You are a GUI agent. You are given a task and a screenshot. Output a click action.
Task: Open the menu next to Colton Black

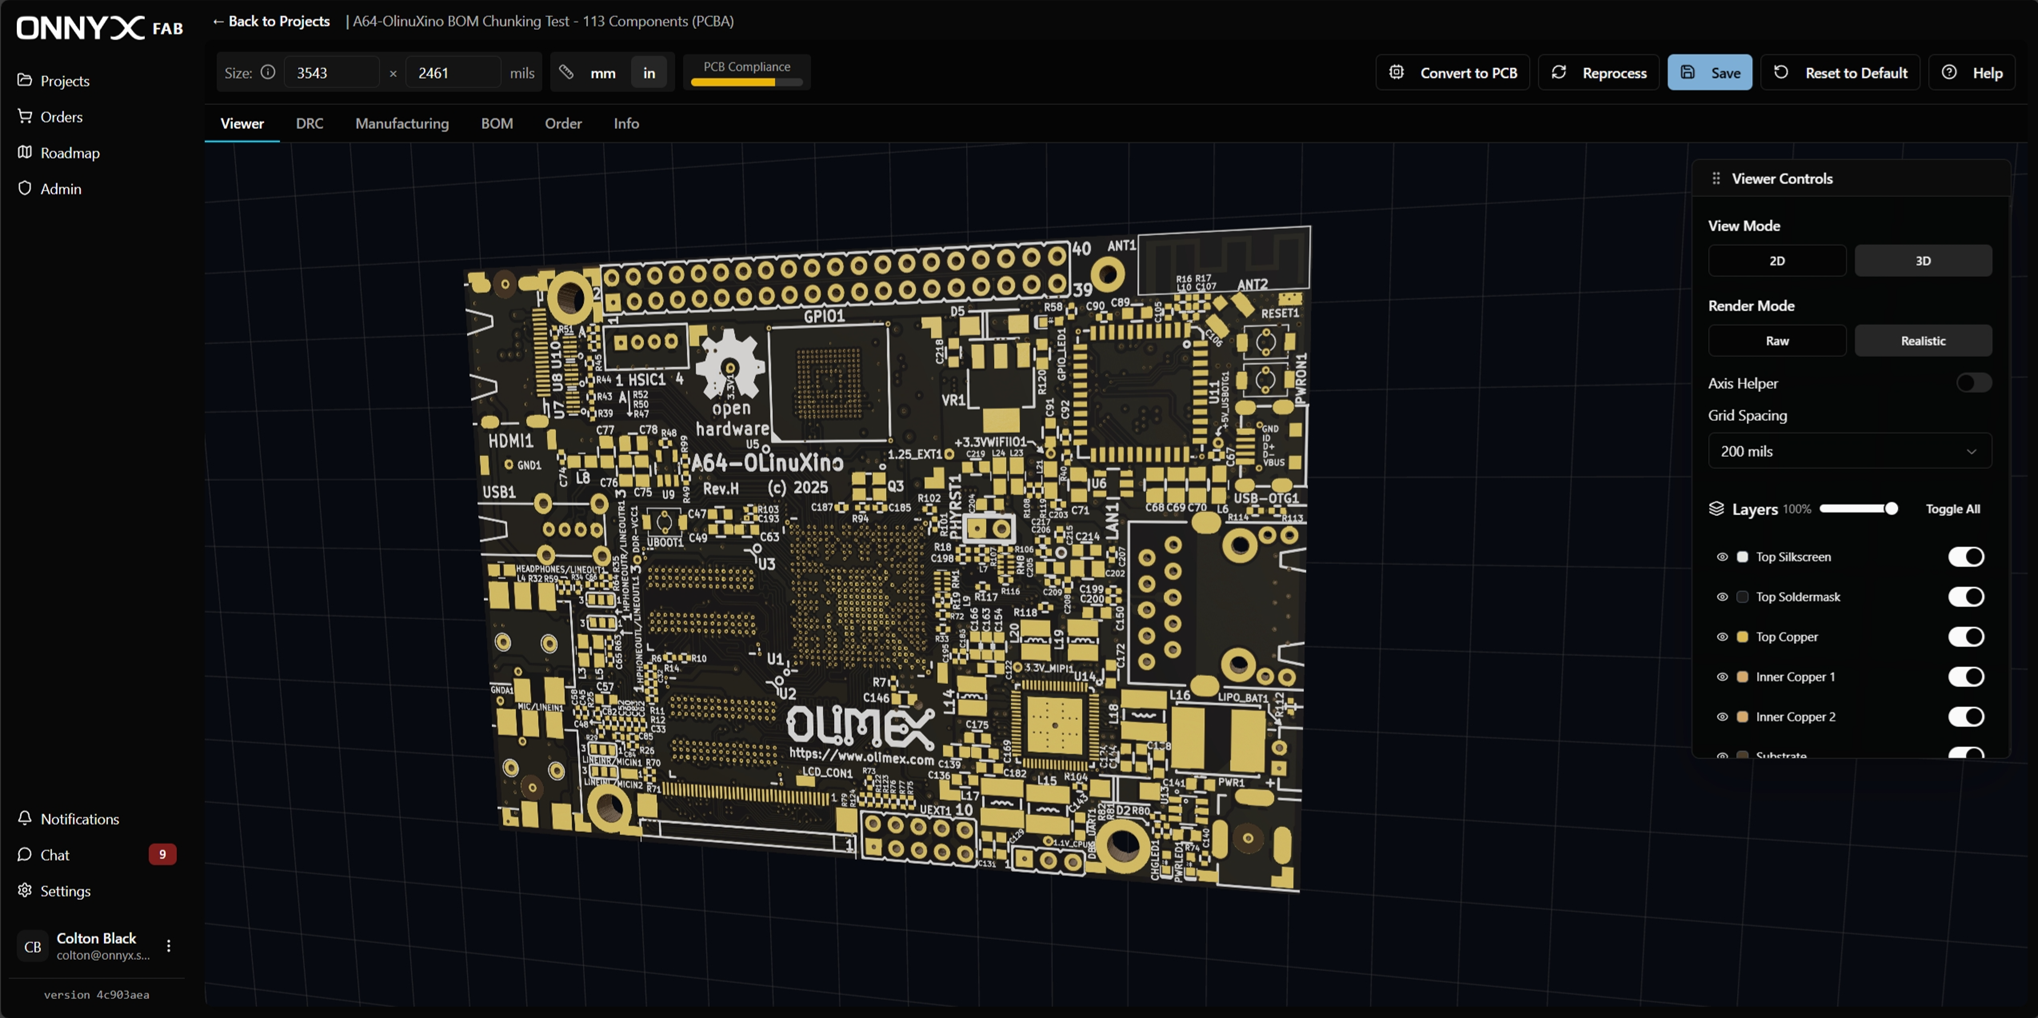(170, 945)
